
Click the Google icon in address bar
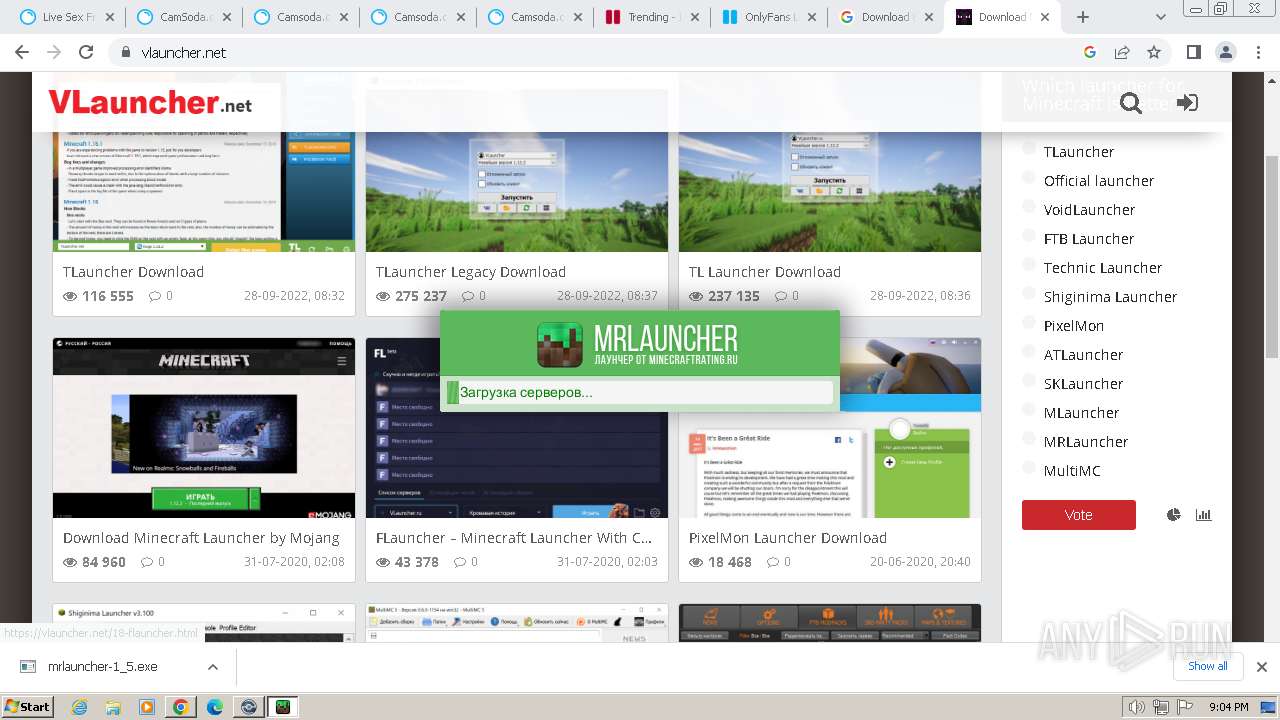click(1090, 52)
